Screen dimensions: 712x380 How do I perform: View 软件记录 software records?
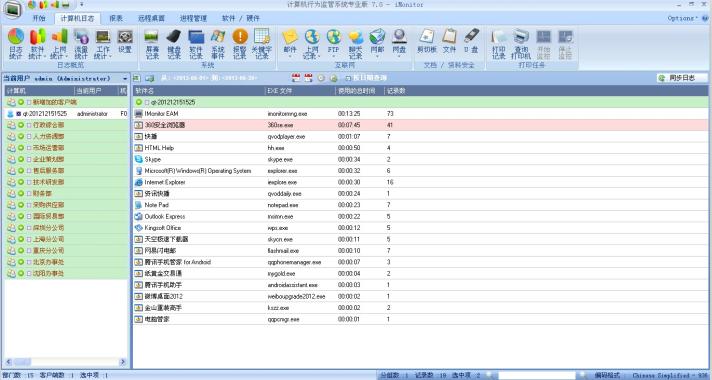coord(196,44)
